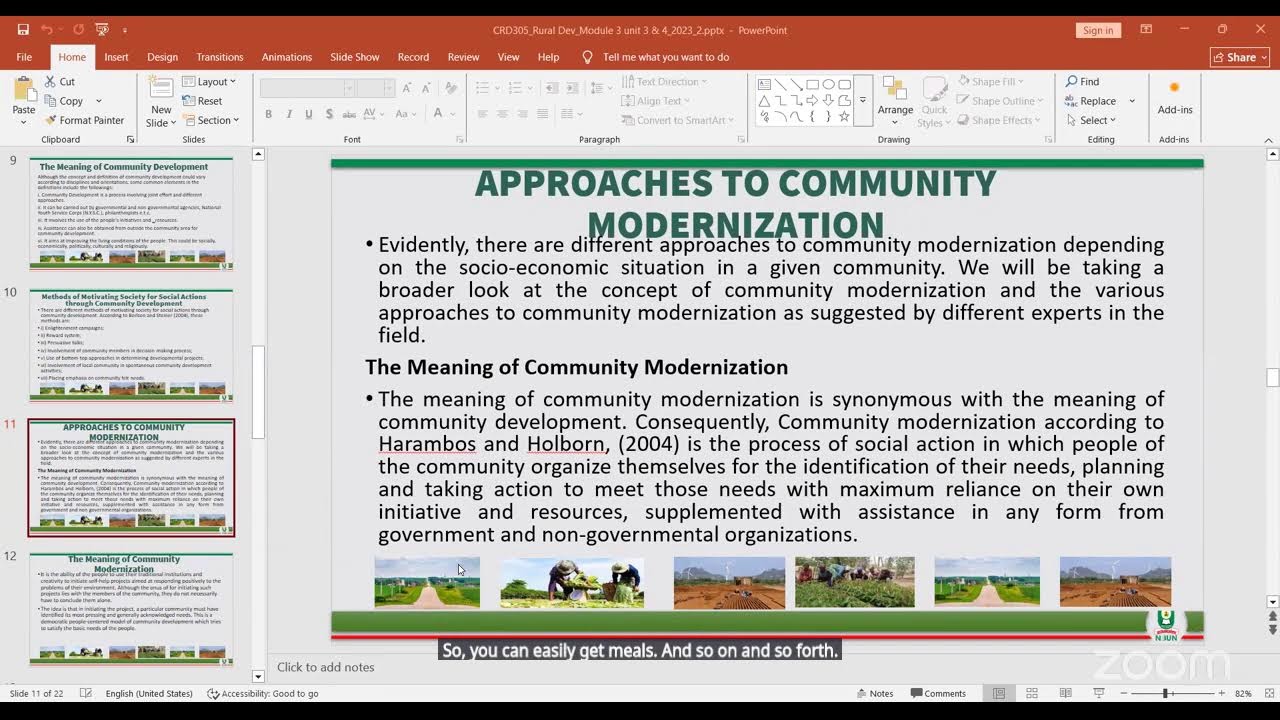Switch to the Animations tab
The image size is (1280, 720).
[287, 57]
